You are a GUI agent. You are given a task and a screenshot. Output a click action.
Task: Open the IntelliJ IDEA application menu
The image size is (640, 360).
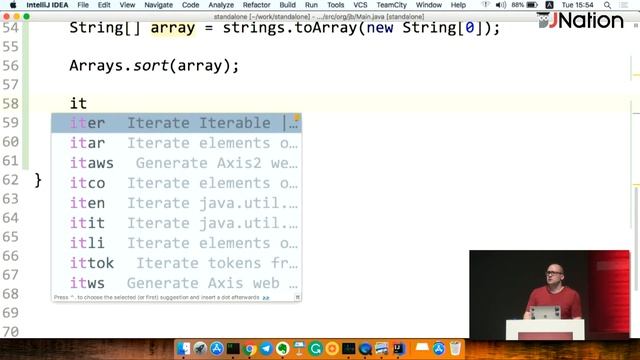click(47, 5)
